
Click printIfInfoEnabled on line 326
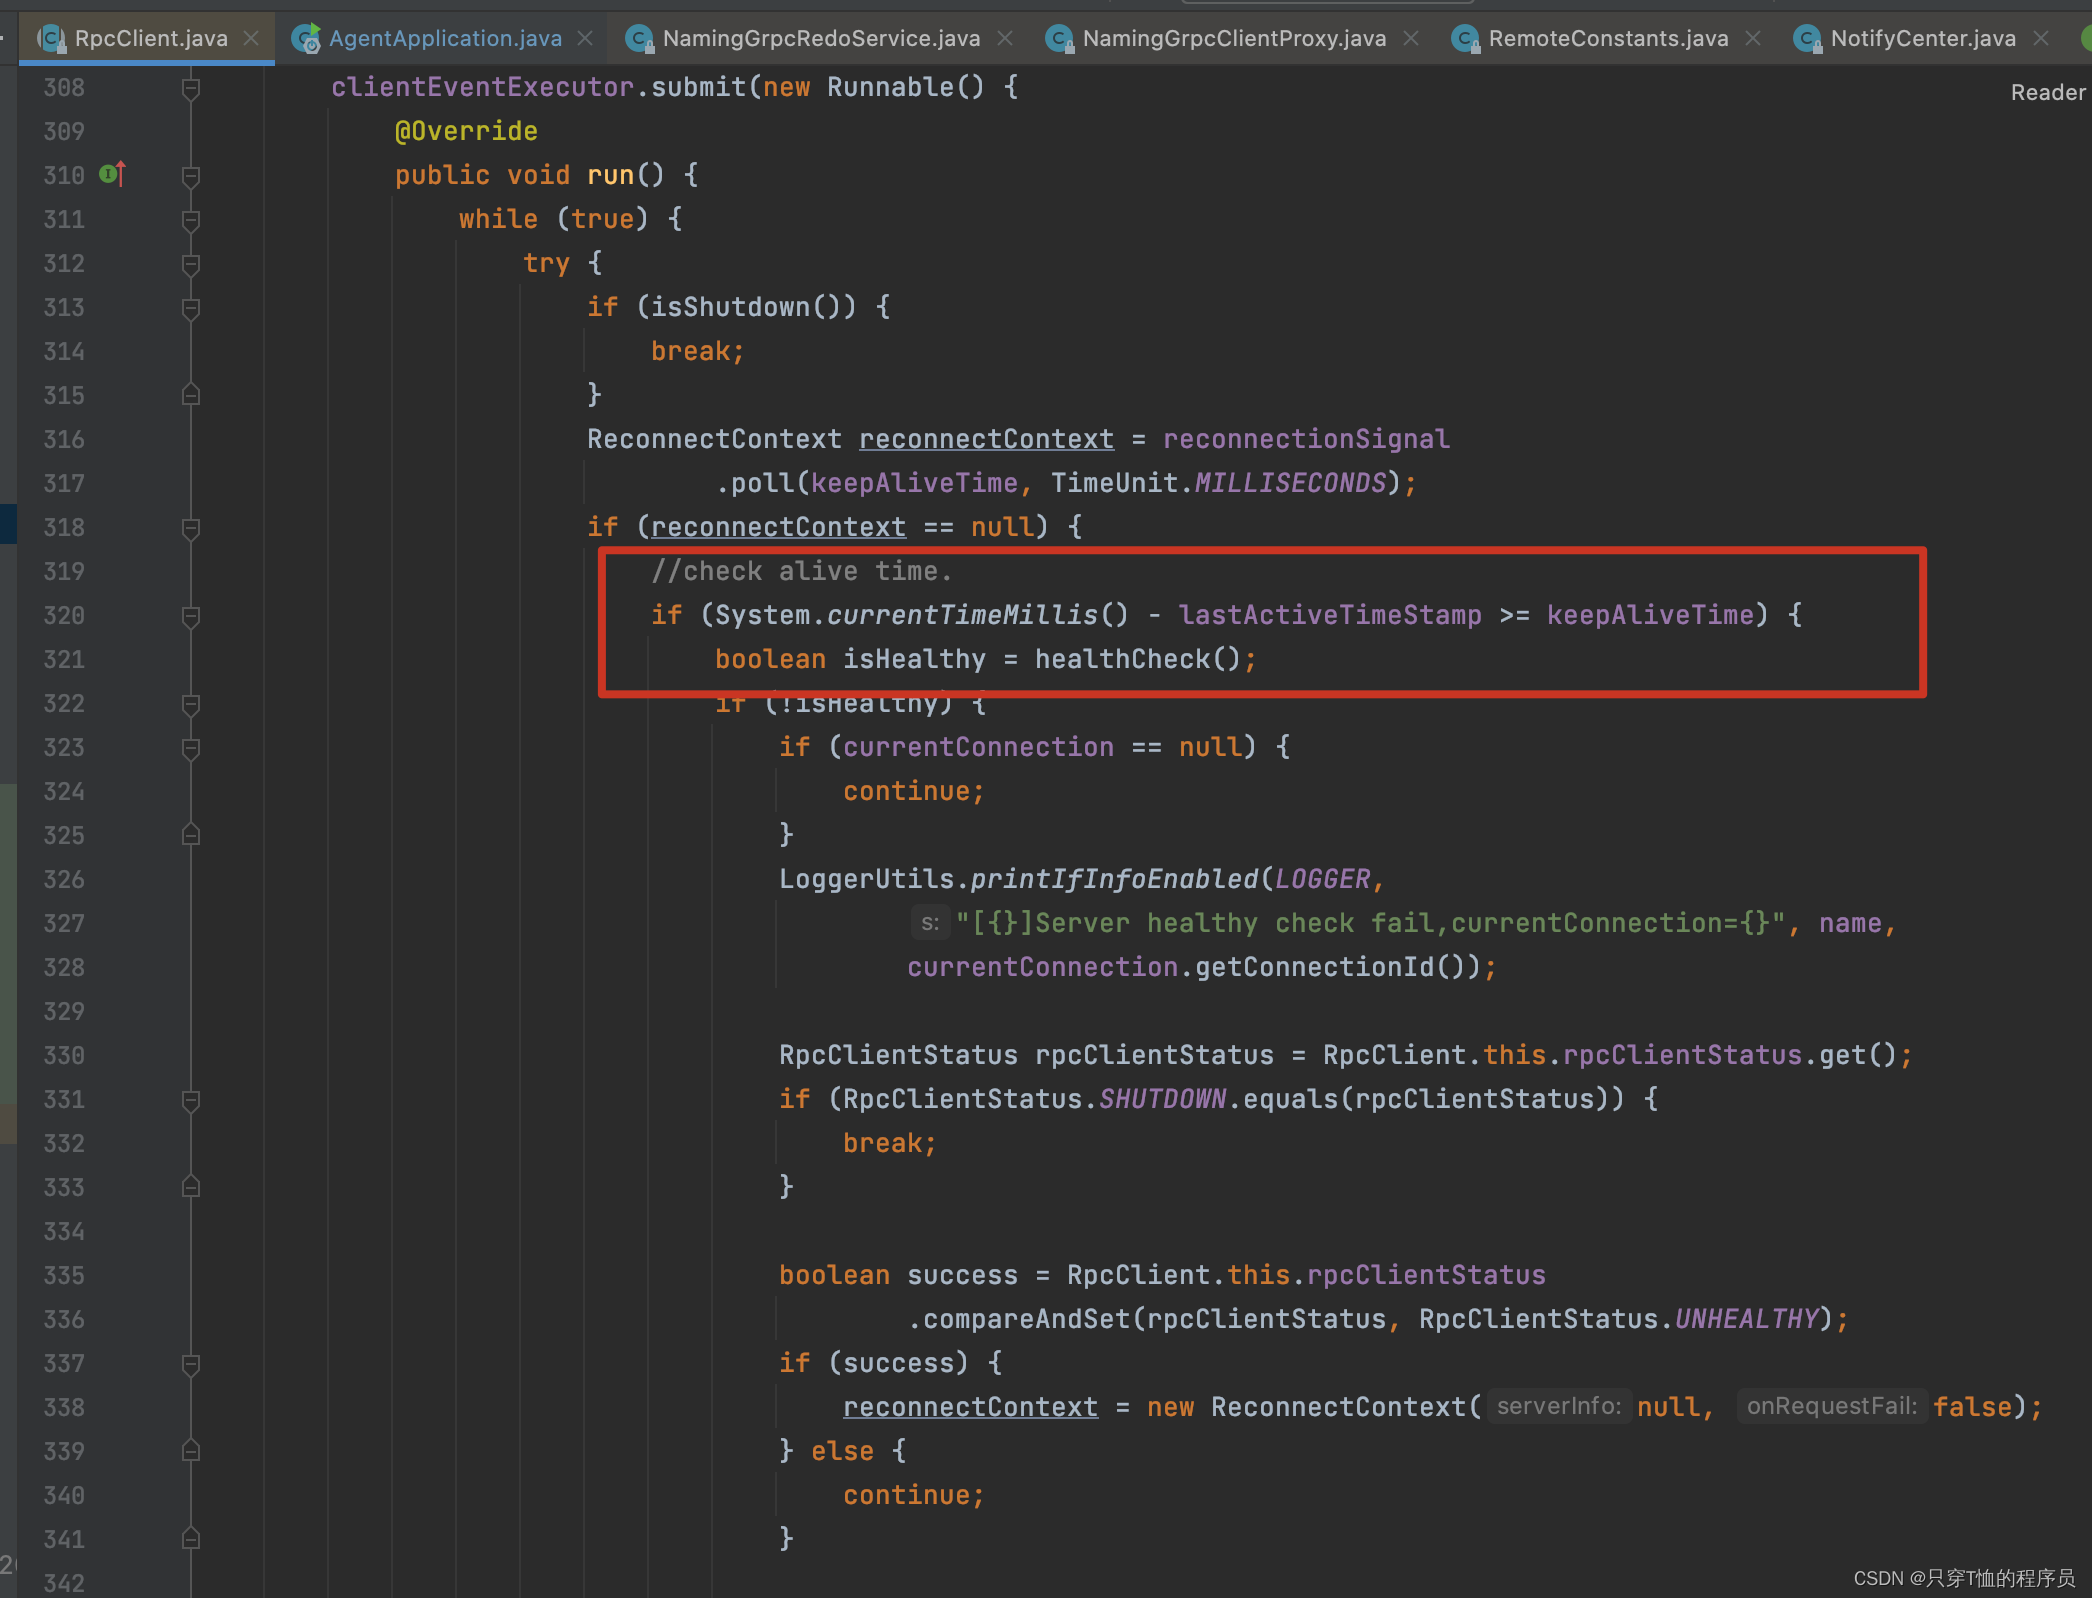pos(1114,879)
